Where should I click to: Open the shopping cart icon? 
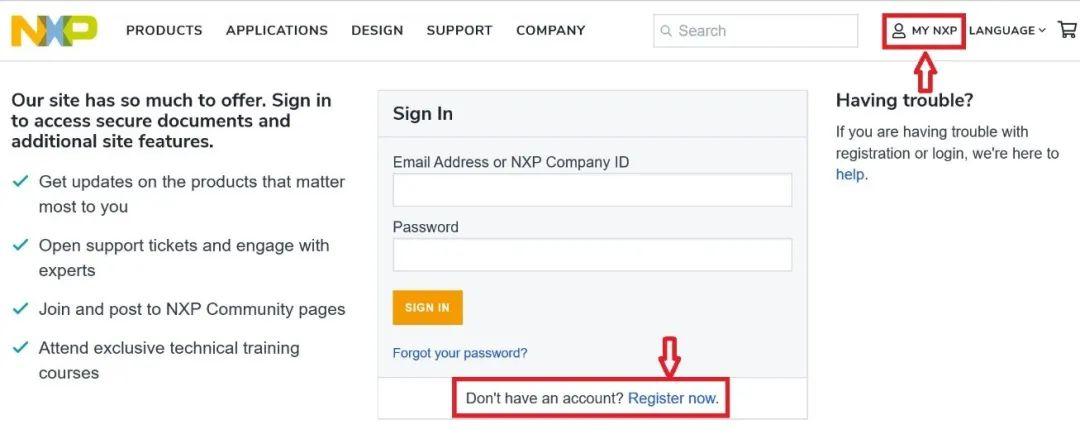[x=1067, y=30]
